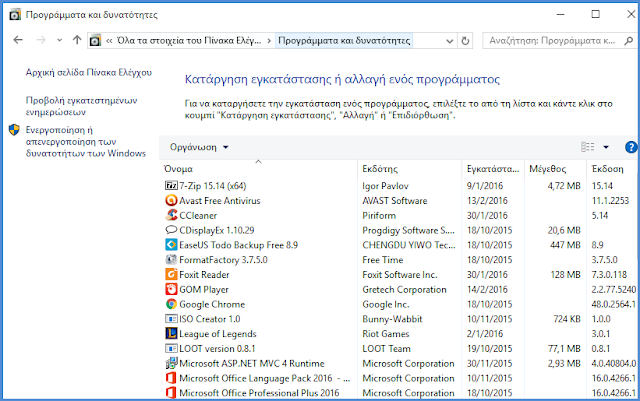Open Αρχική σελίδα Πίνακα Ελέγχου link

point(89,73)
